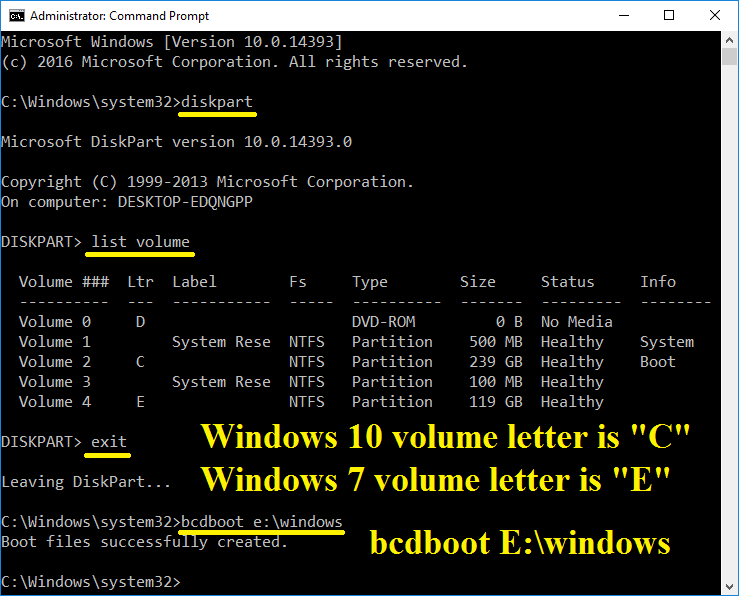Click the window title 'Administrator: Command Prompt'
This screenshot has width=739, height=596.
[119, 16]
